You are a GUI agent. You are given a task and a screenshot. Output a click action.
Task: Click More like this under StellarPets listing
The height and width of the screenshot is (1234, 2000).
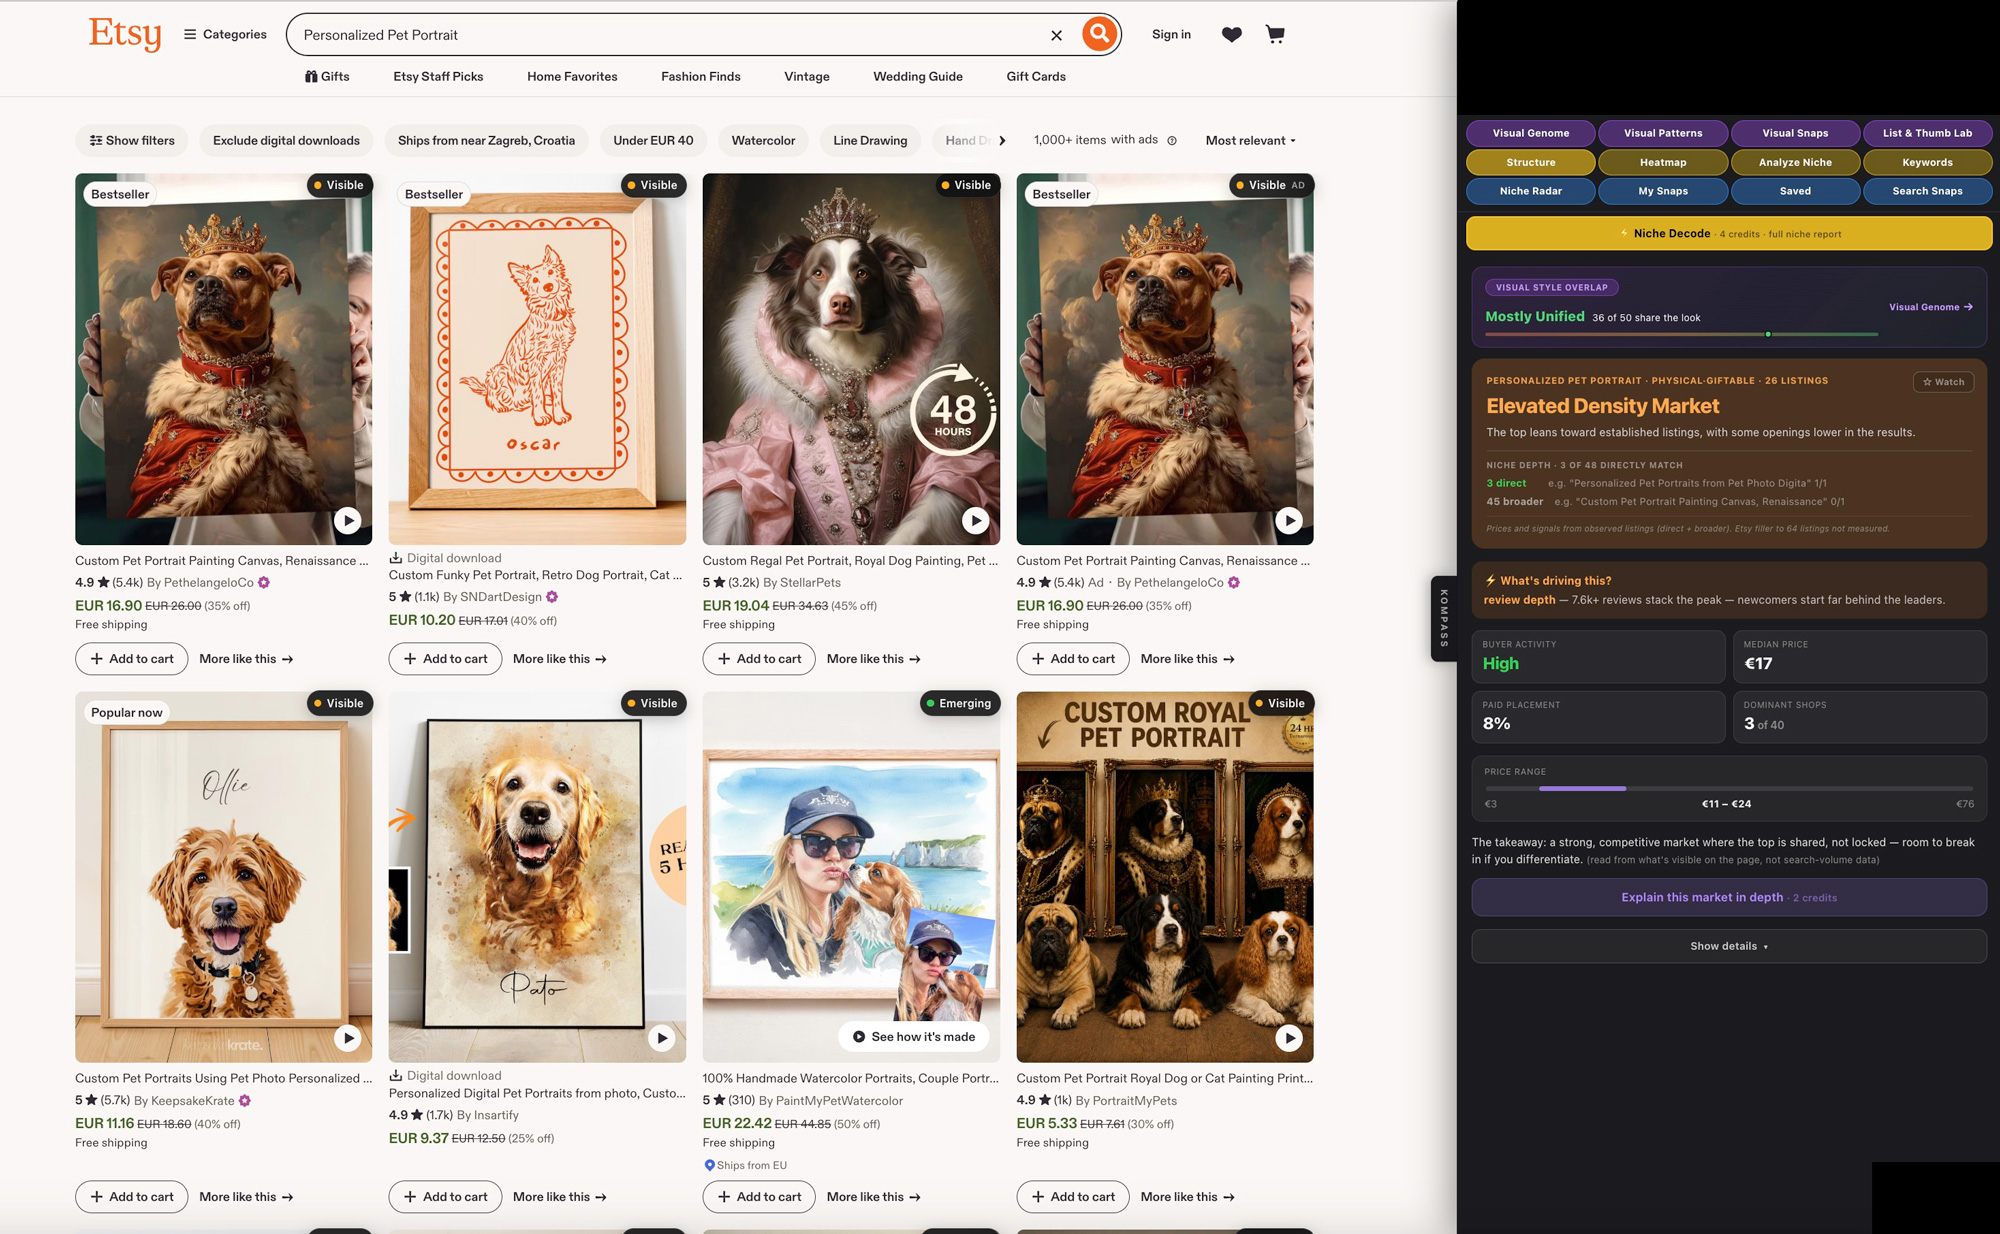pos(873,659)
